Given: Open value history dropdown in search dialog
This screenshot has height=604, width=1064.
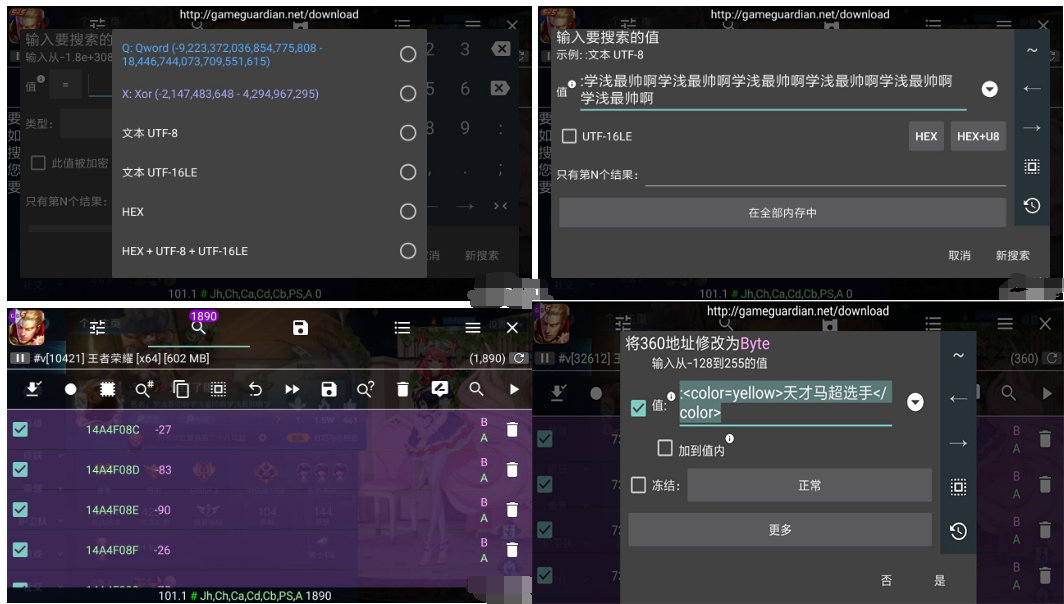Looking at the screenshot, I should coord(989,89).
